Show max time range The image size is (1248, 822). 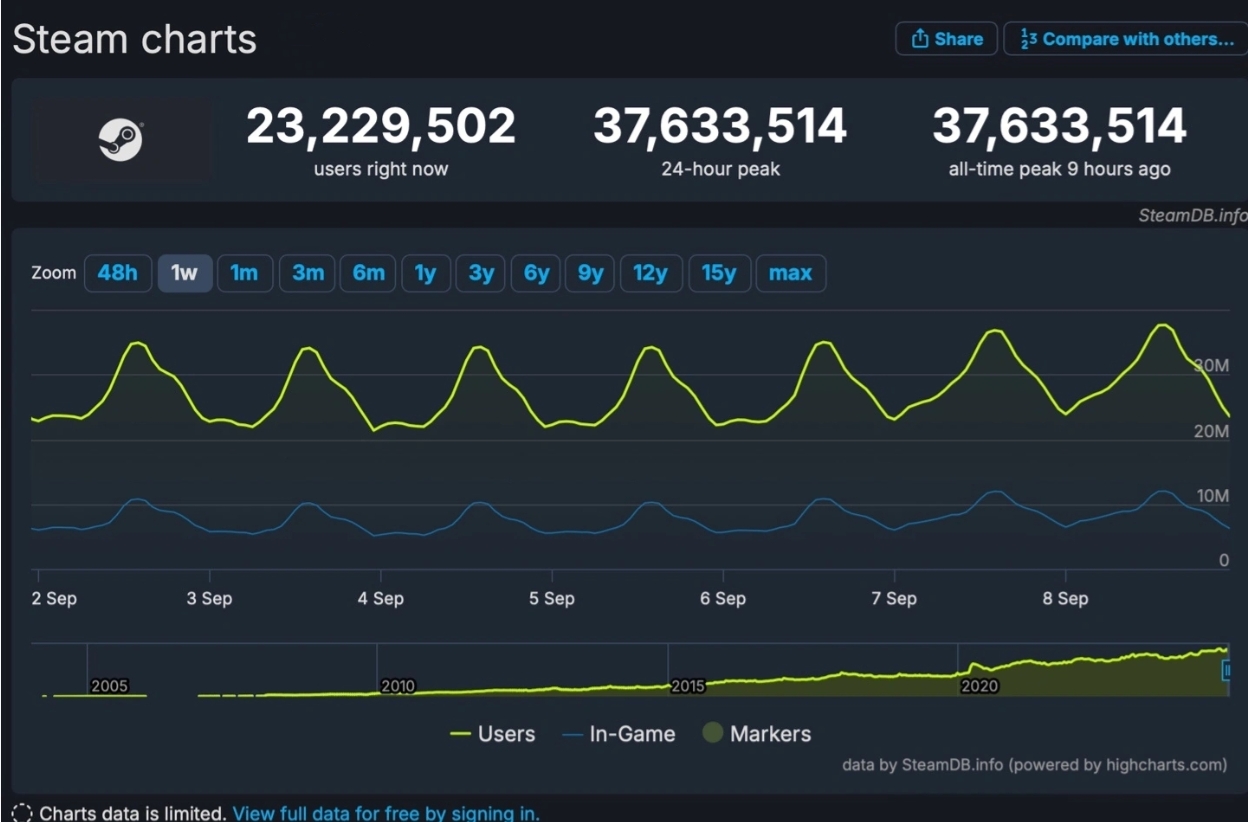[791, 273]
